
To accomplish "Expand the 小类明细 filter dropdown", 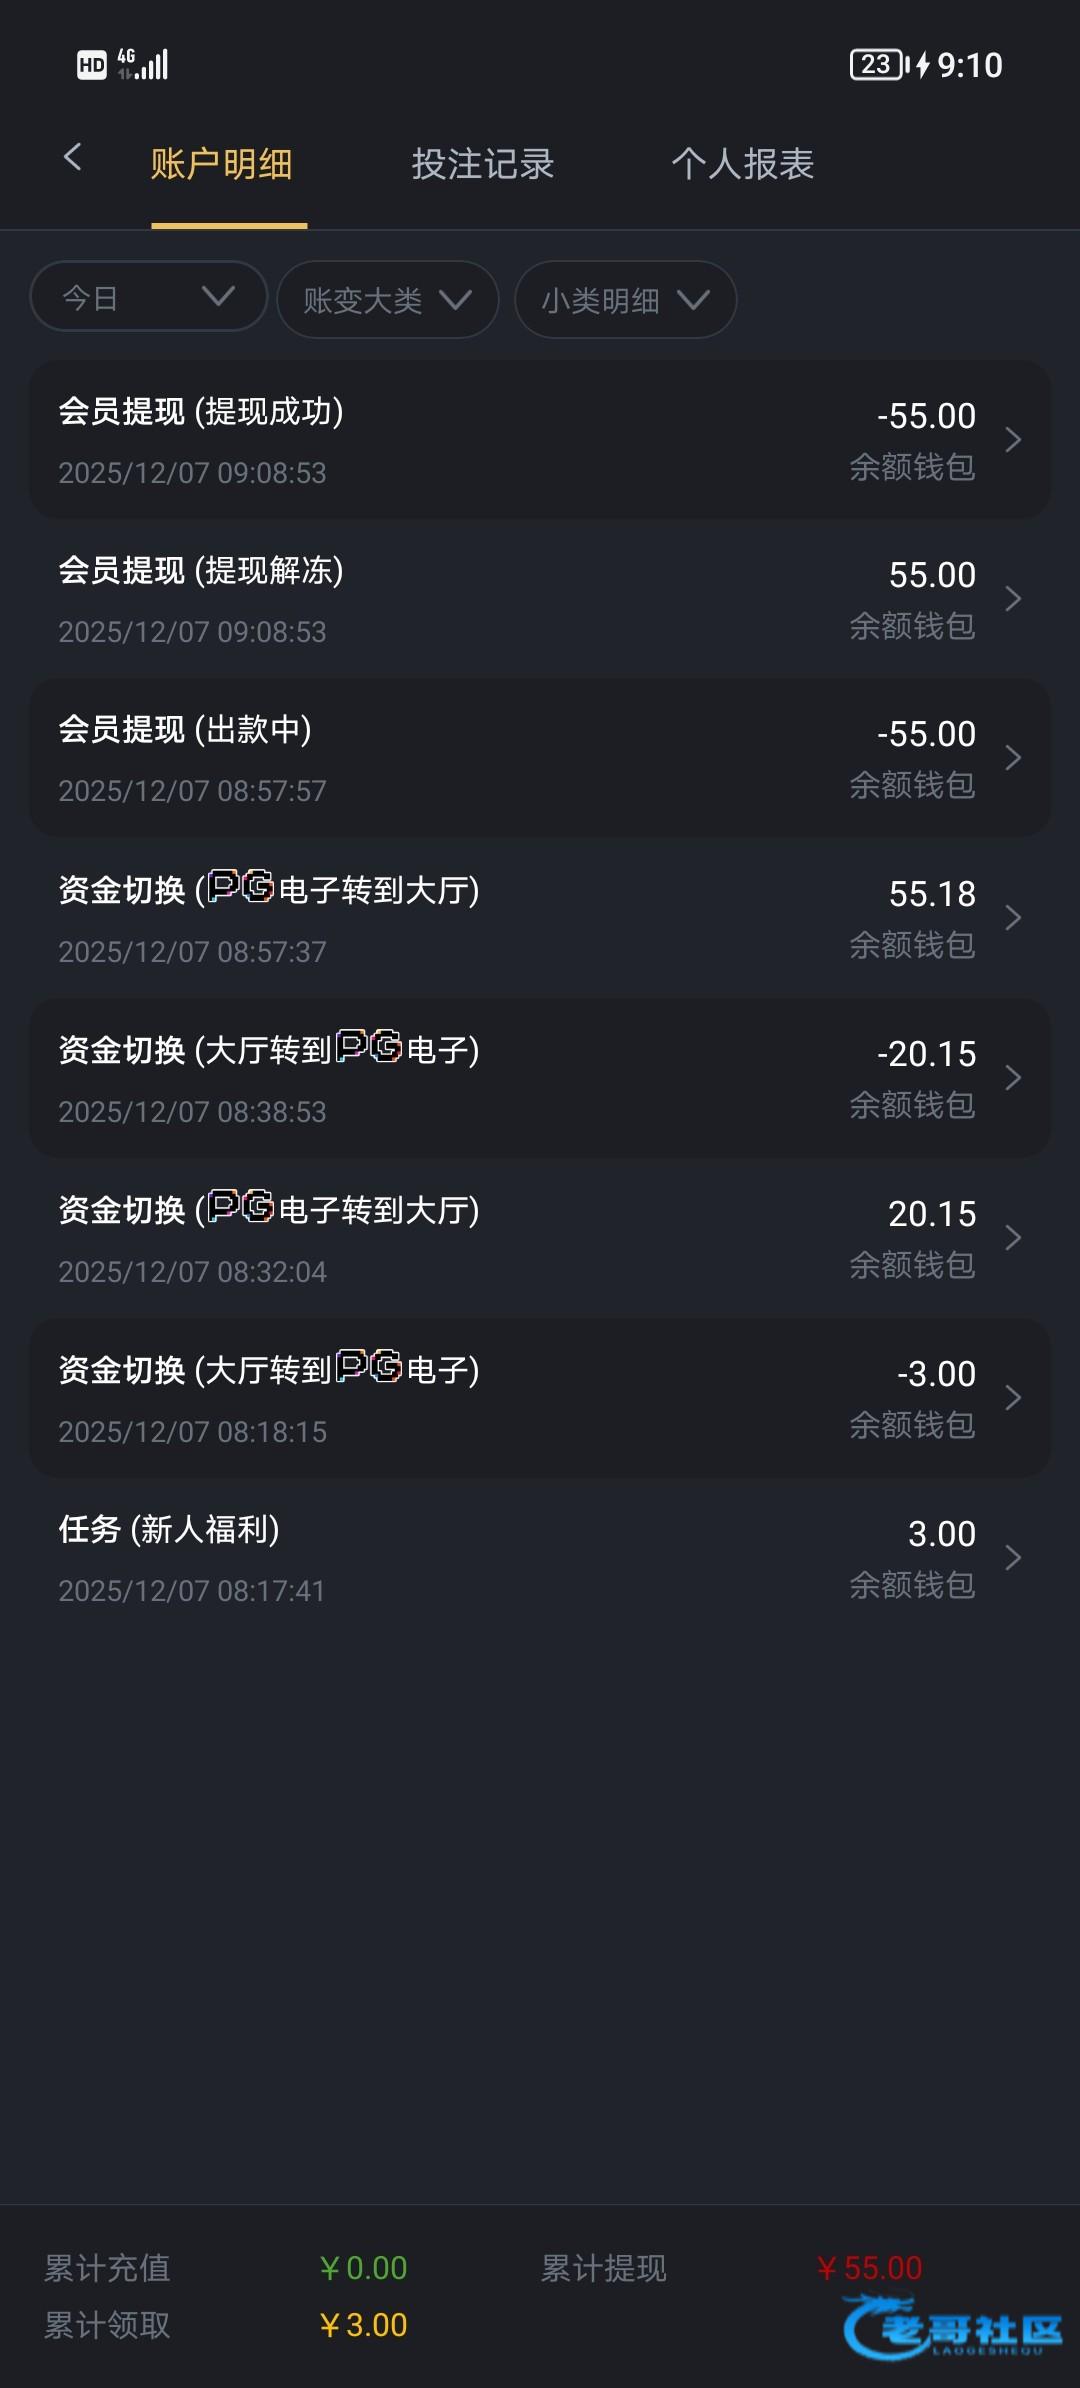I will pos(625,300).
